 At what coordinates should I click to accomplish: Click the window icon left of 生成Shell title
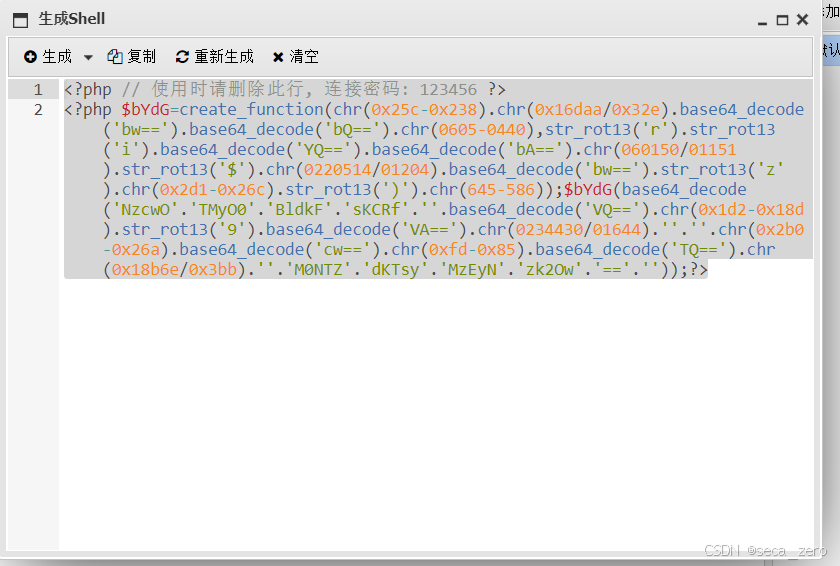pos(20,20)
